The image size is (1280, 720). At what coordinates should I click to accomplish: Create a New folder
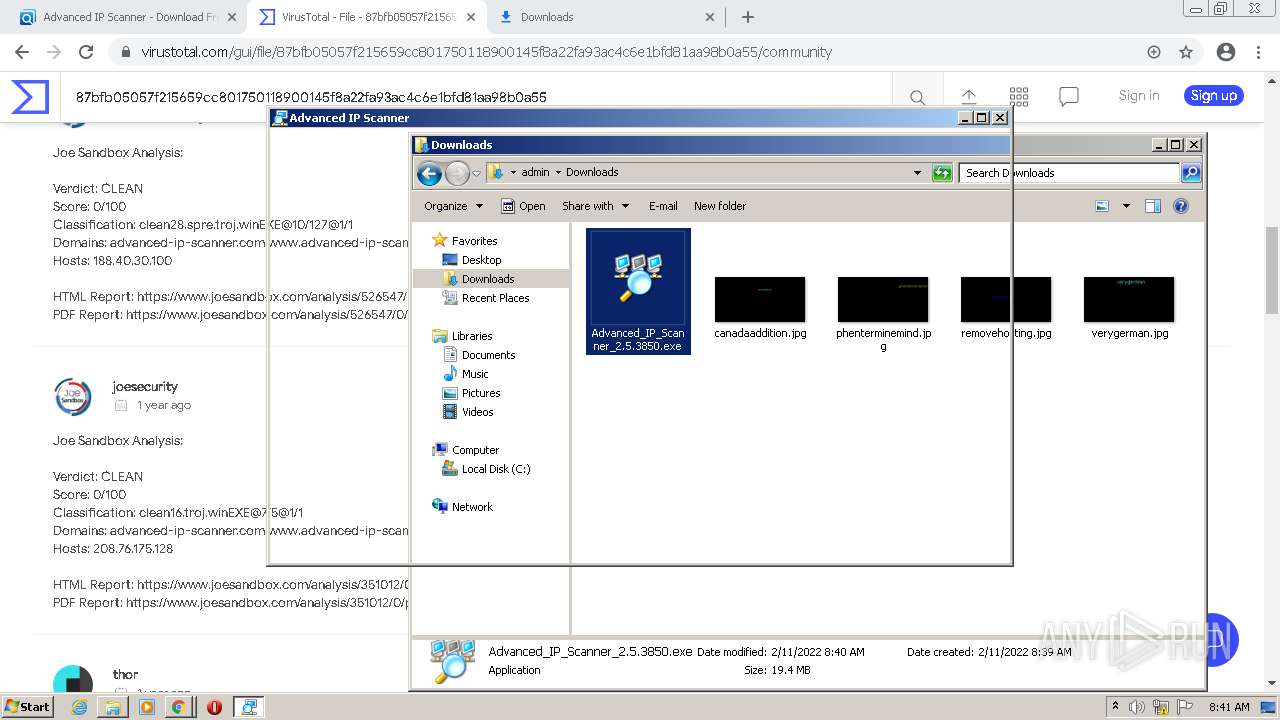coord(720,206)
